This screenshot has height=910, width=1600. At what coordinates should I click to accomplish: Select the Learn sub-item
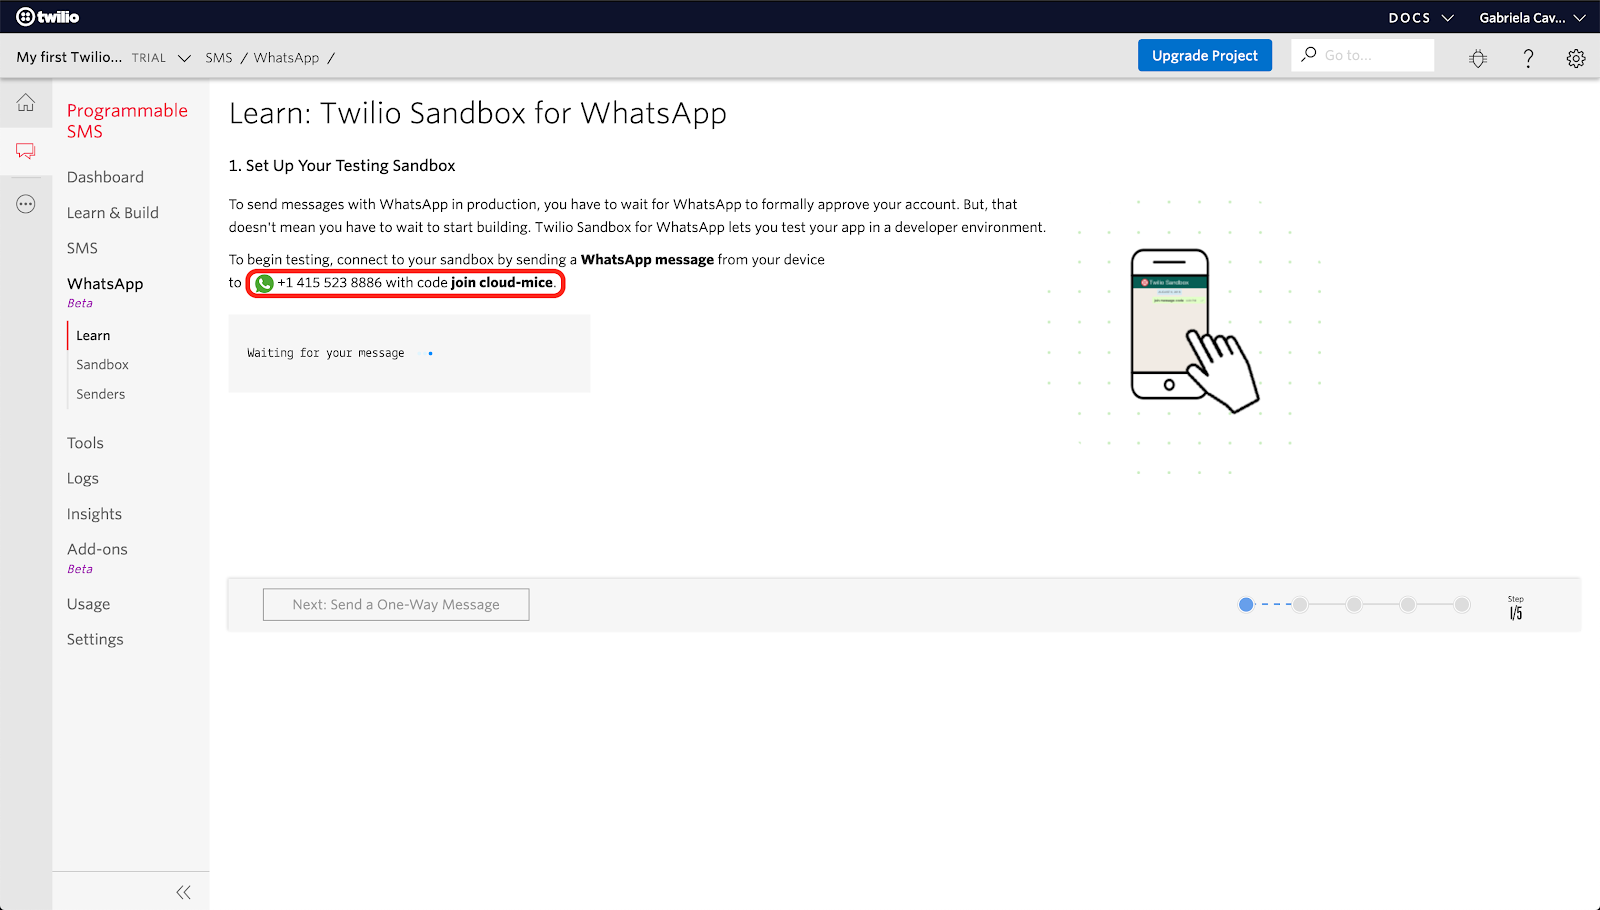(x=93, y=336)
